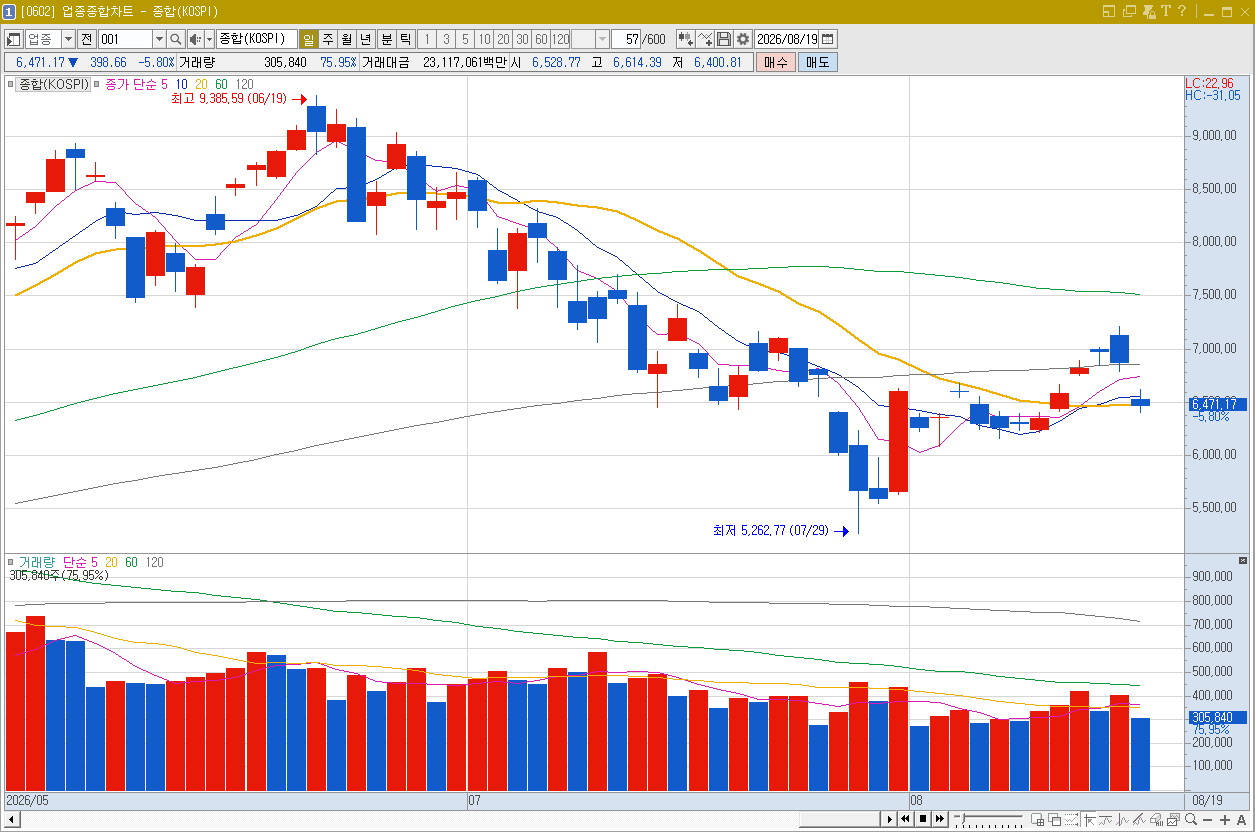Open the calendar picker icon next to date
The height and width of the screenshot is (832, 1255).
tap(828, 39)
